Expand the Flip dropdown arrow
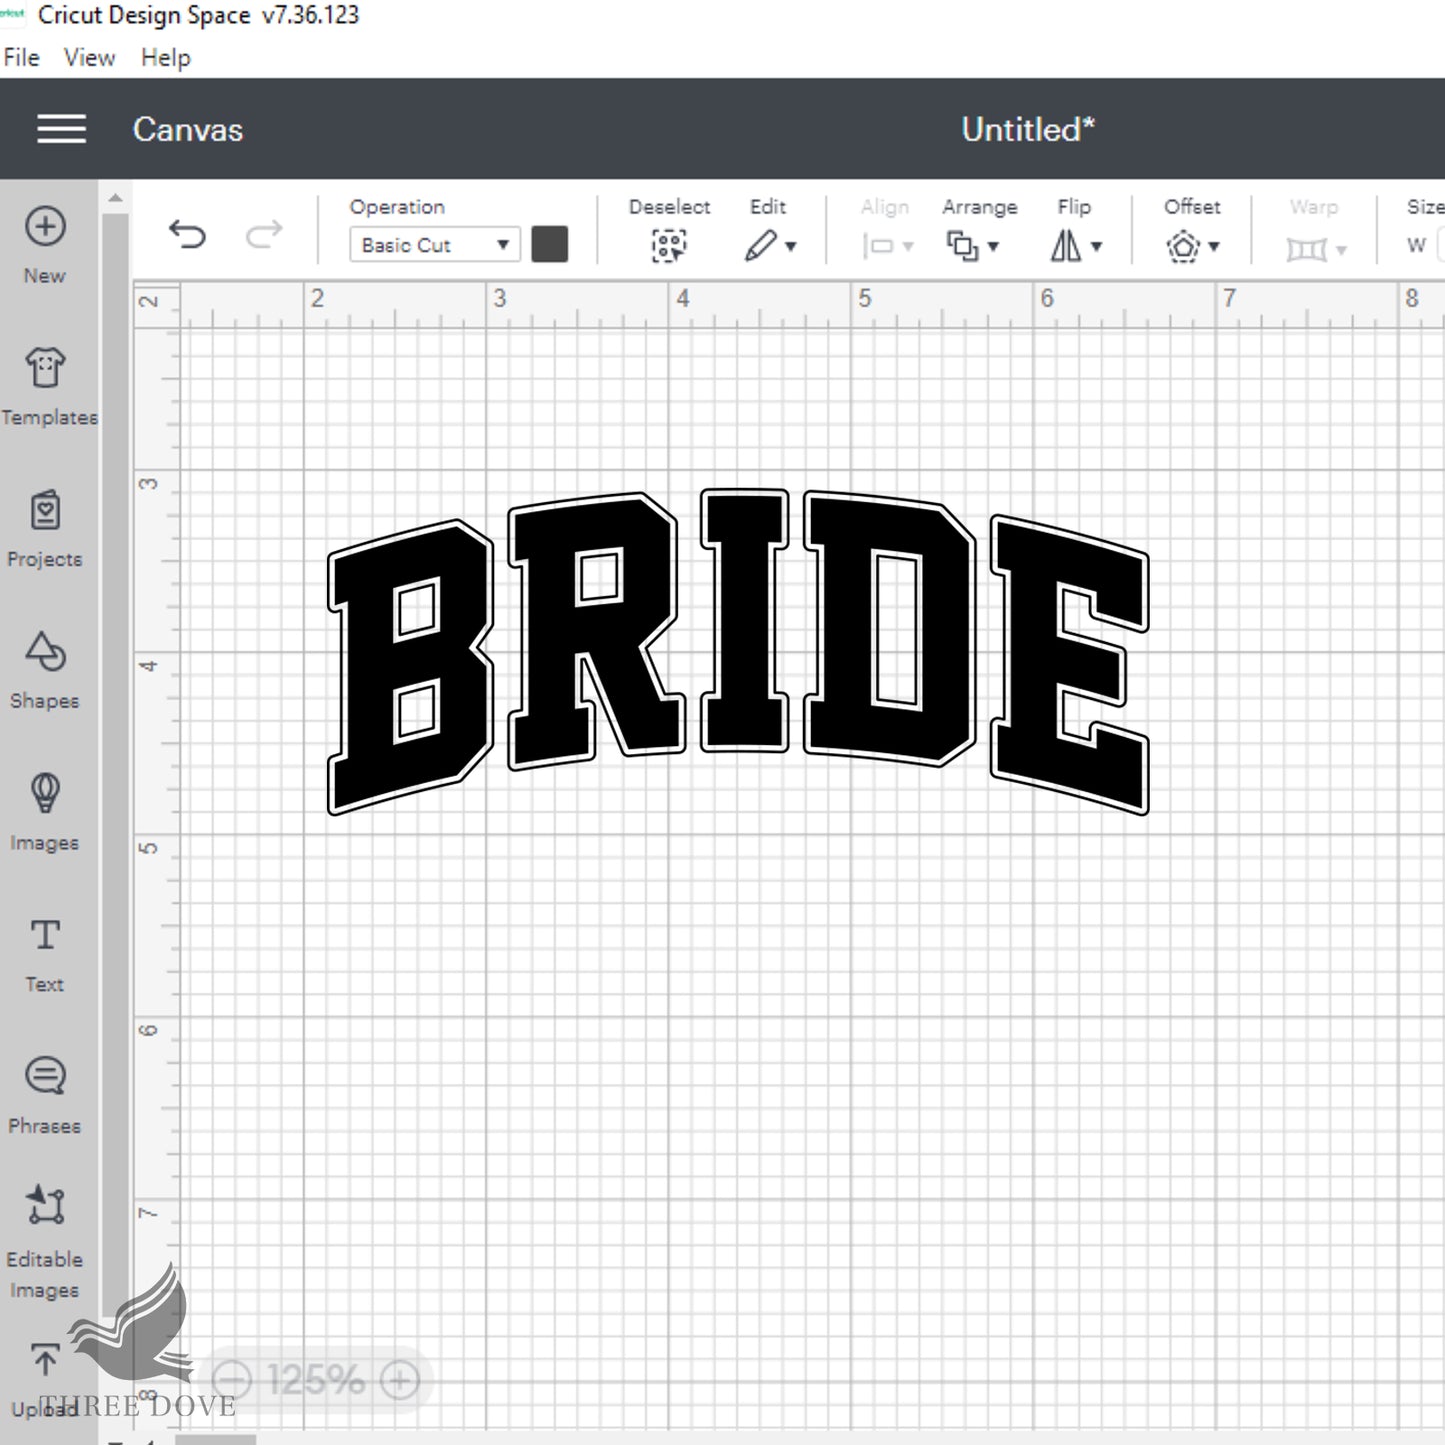Image resolution: width=1445 pixels, height=1445 pixels. 1096,247
